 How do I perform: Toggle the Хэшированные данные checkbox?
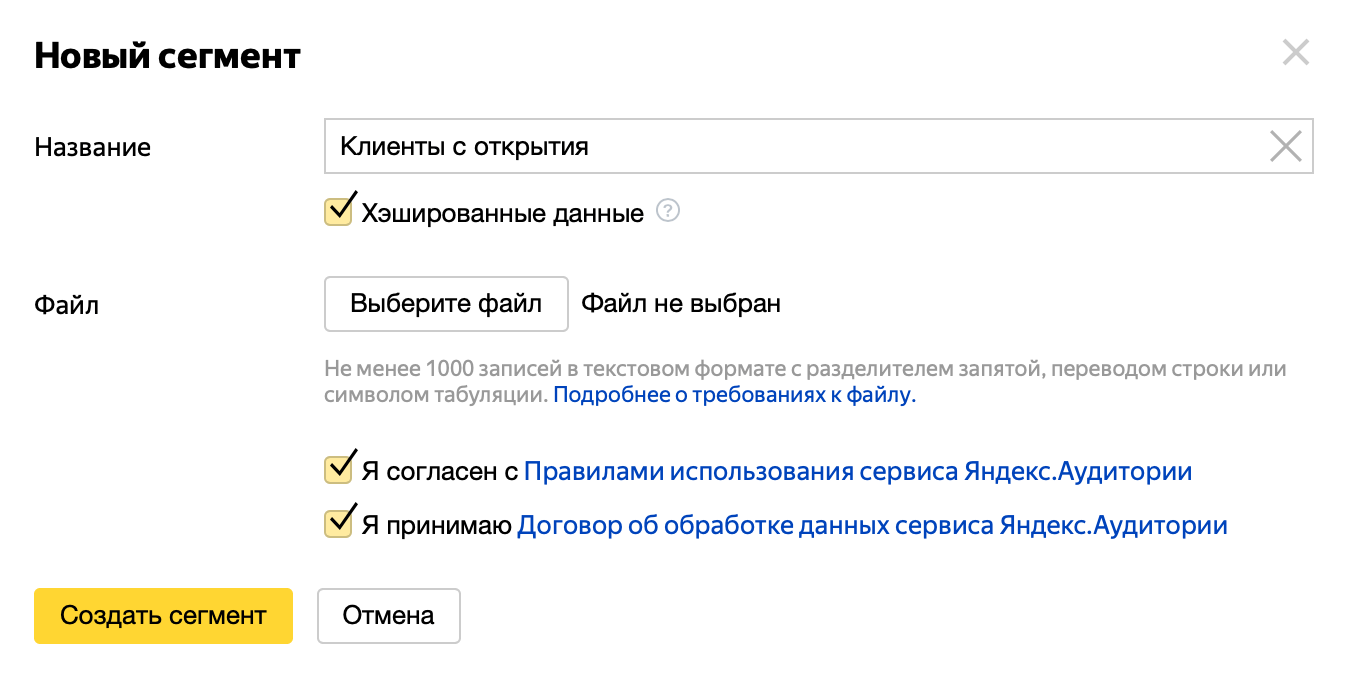pos(338,210)
